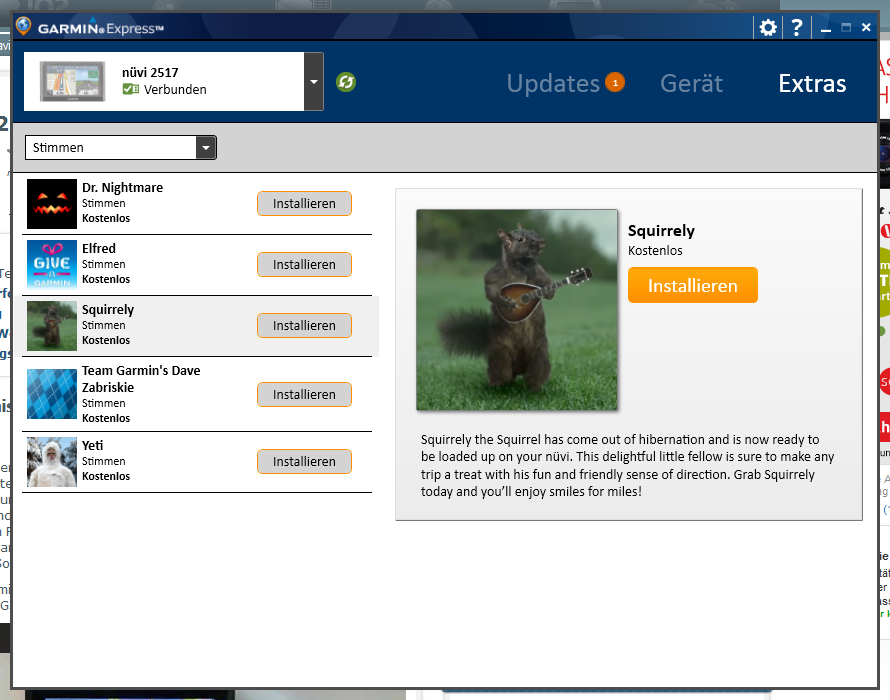Click the large Squirrely squirrel preview image
The image size is (890, 700).
(x=517, y=310)
